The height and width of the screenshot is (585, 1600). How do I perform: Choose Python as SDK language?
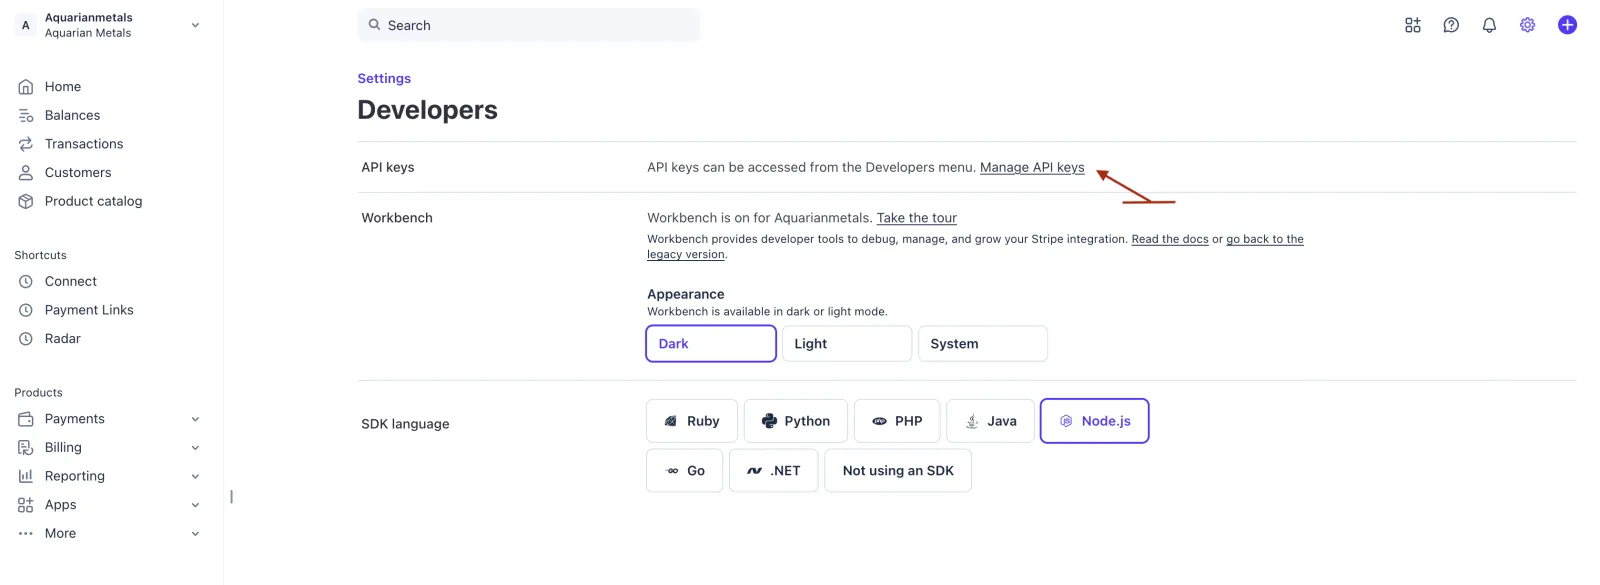click(x=796, y=421)
